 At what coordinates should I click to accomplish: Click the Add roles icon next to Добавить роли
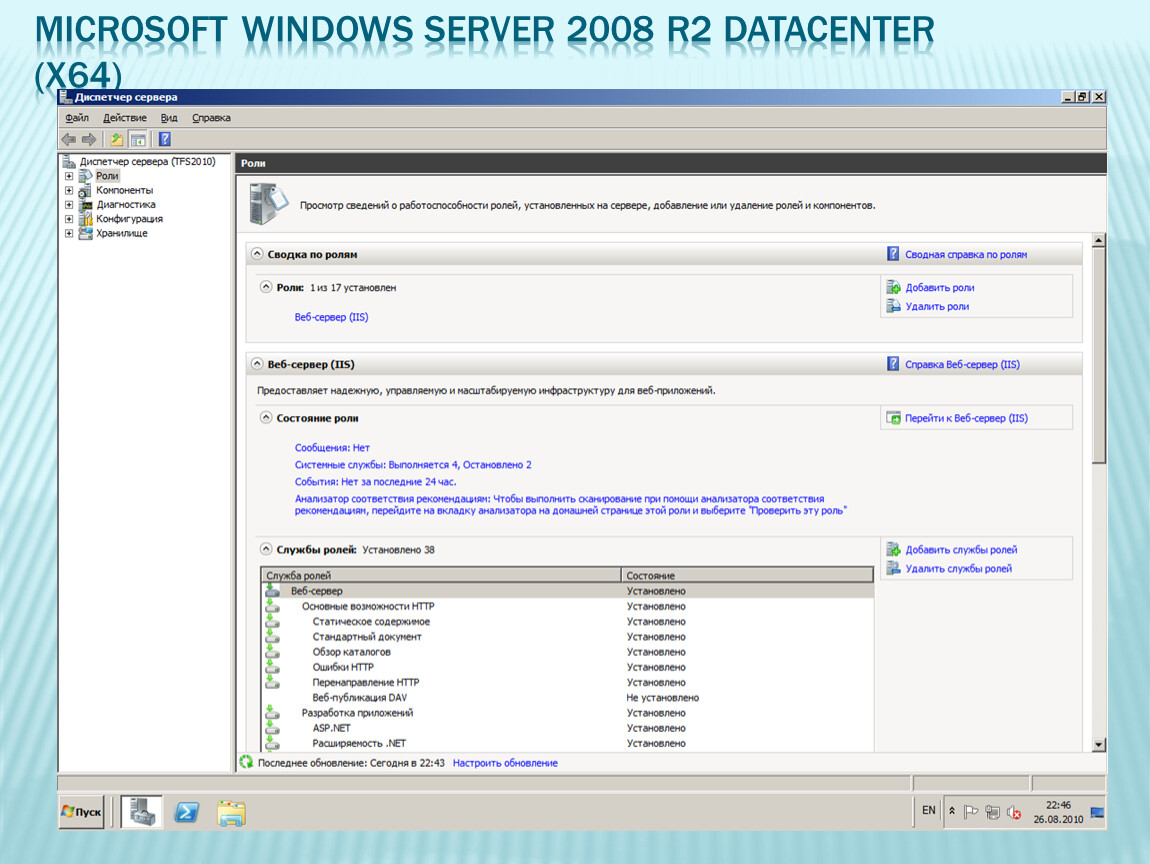tap(893, 288)
